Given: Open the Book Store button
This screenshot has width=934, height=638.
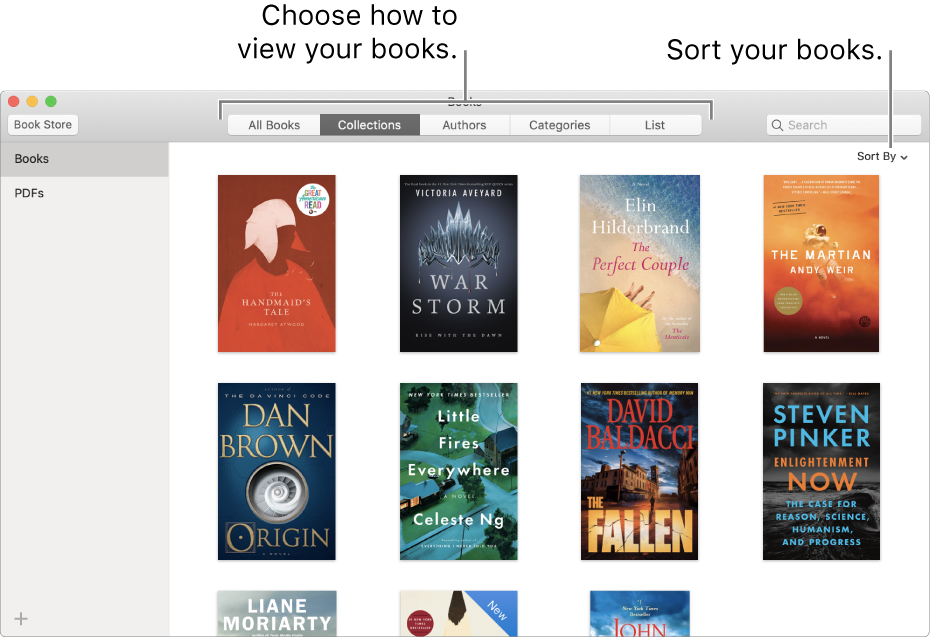Looking at the screenshot, I should click(43, 125).
